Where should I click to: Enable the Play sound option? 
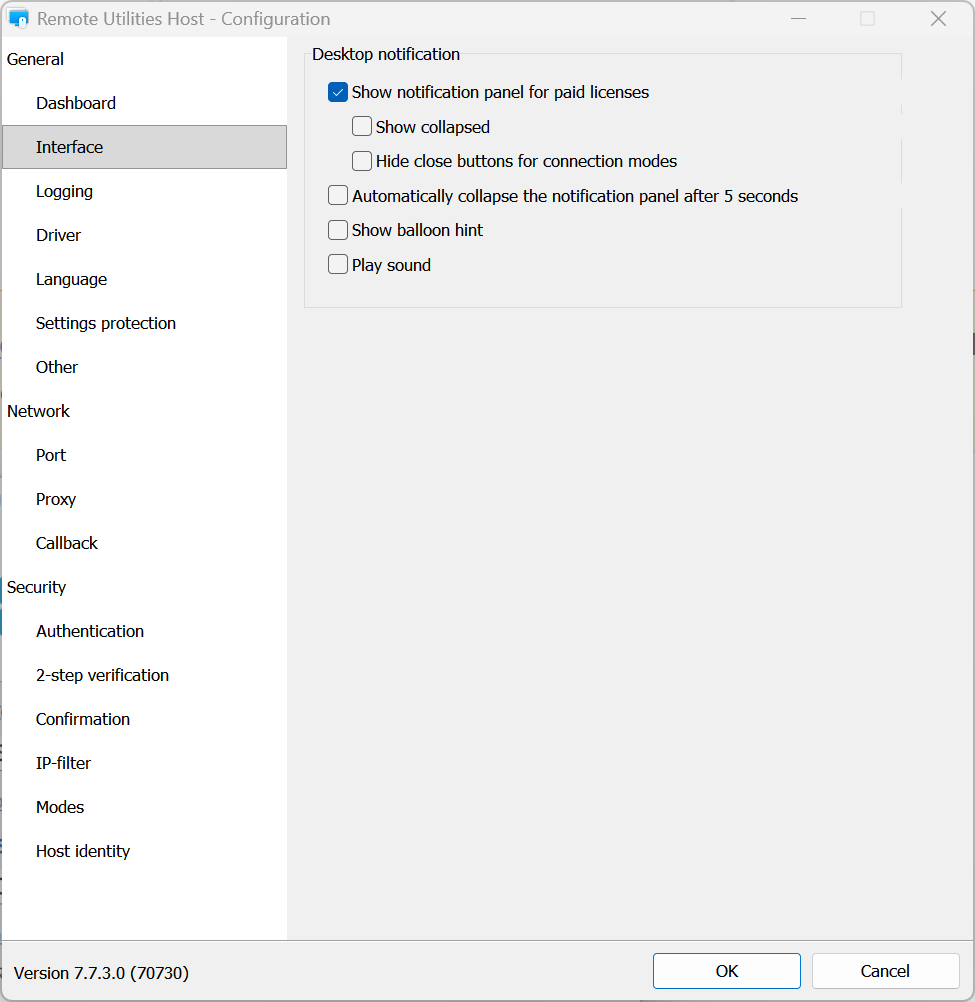point(338,265)
